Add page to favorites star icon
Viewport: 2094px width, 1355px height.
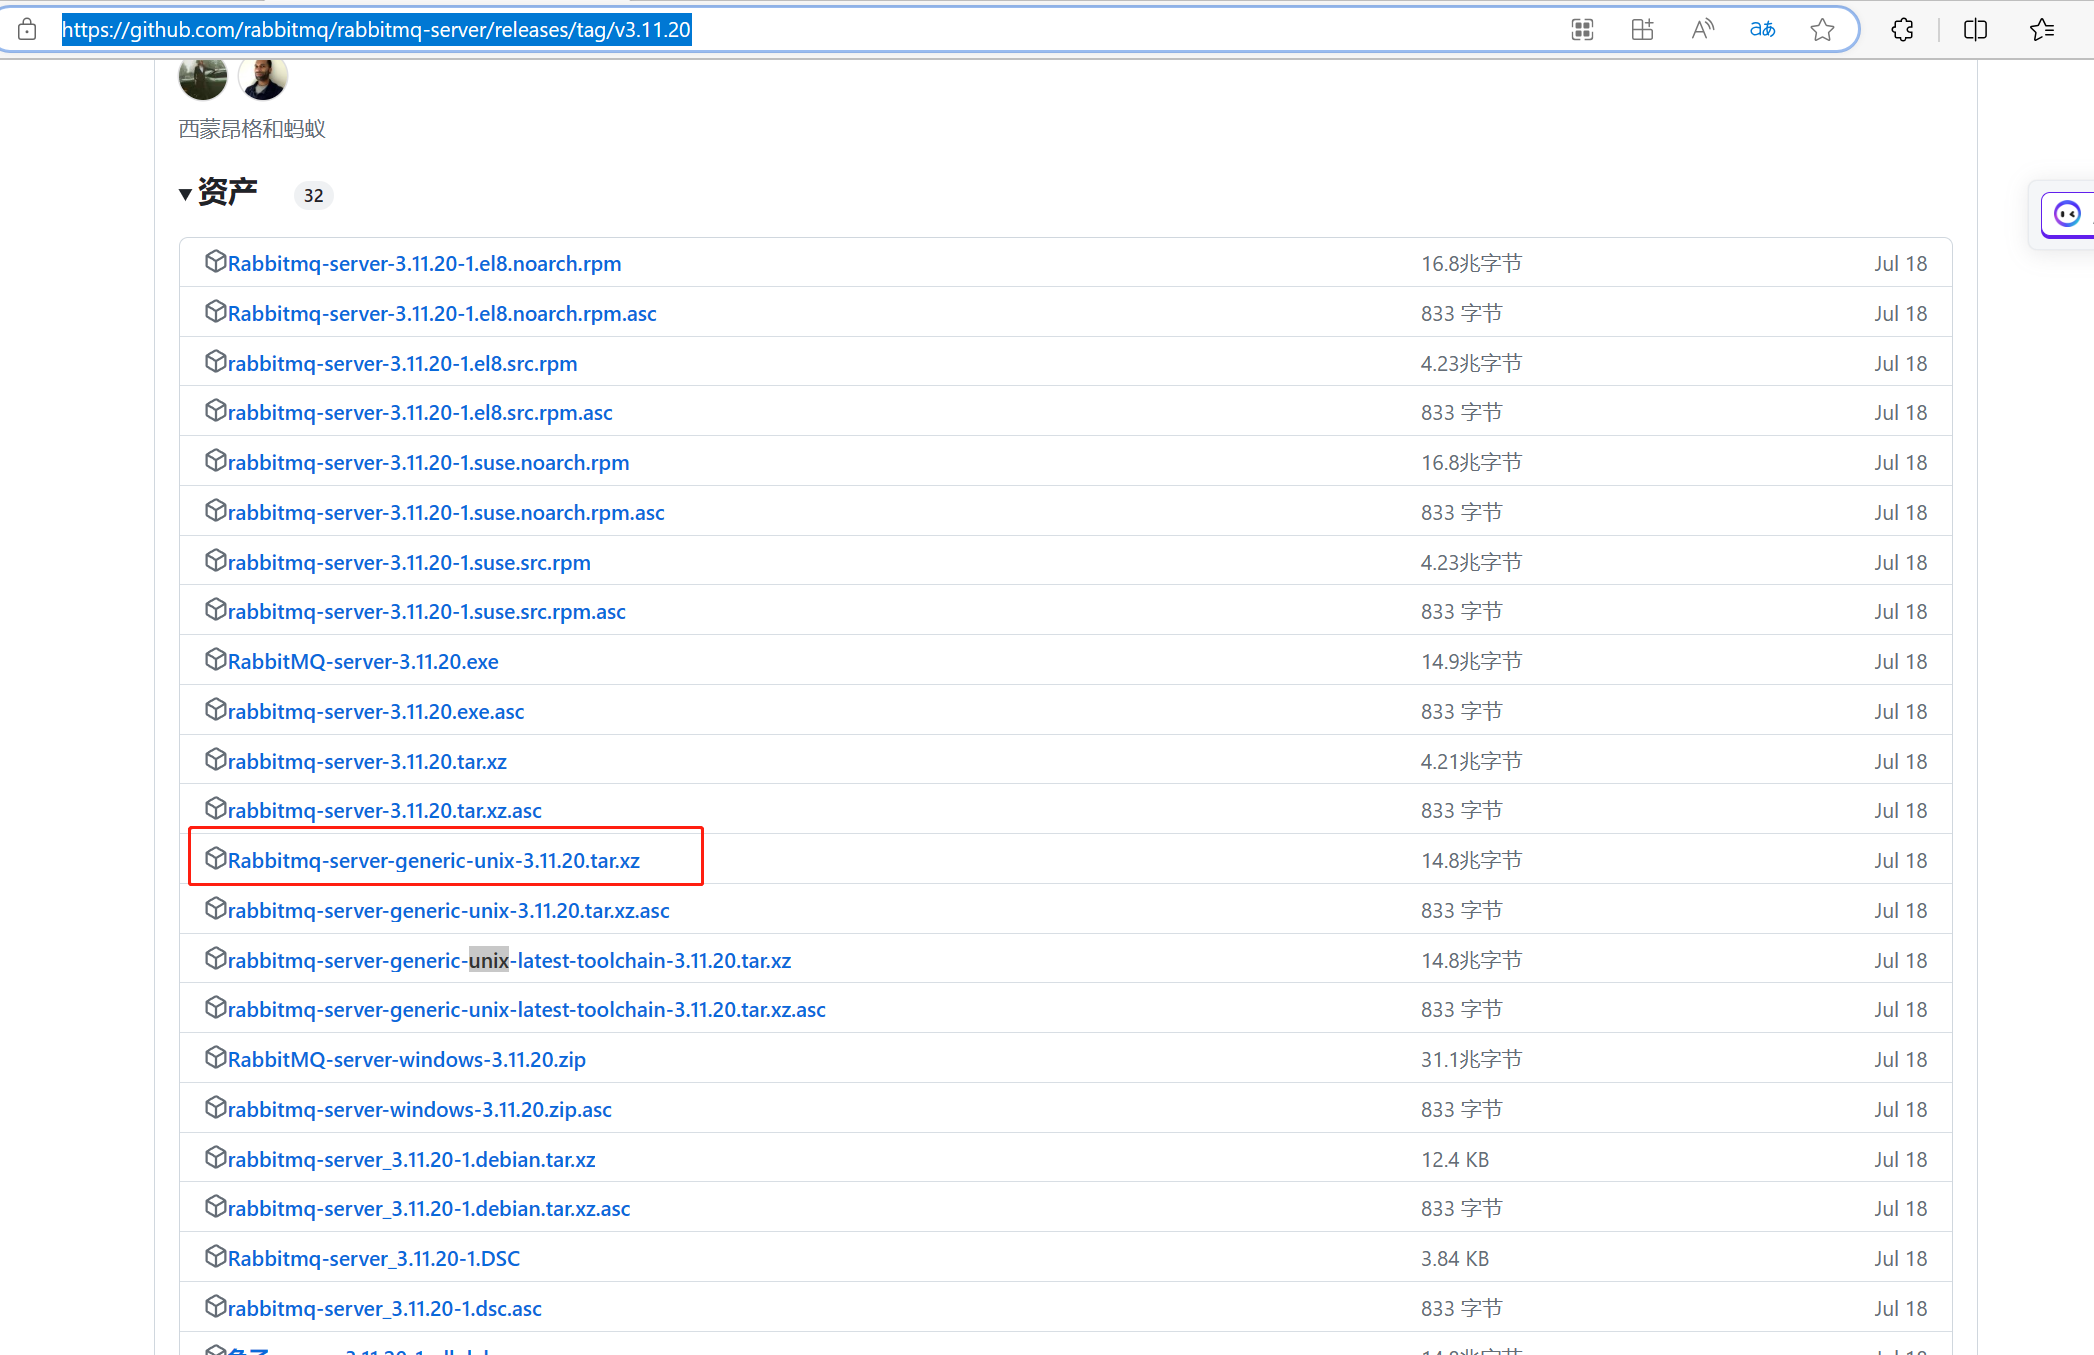point(1822,30)
